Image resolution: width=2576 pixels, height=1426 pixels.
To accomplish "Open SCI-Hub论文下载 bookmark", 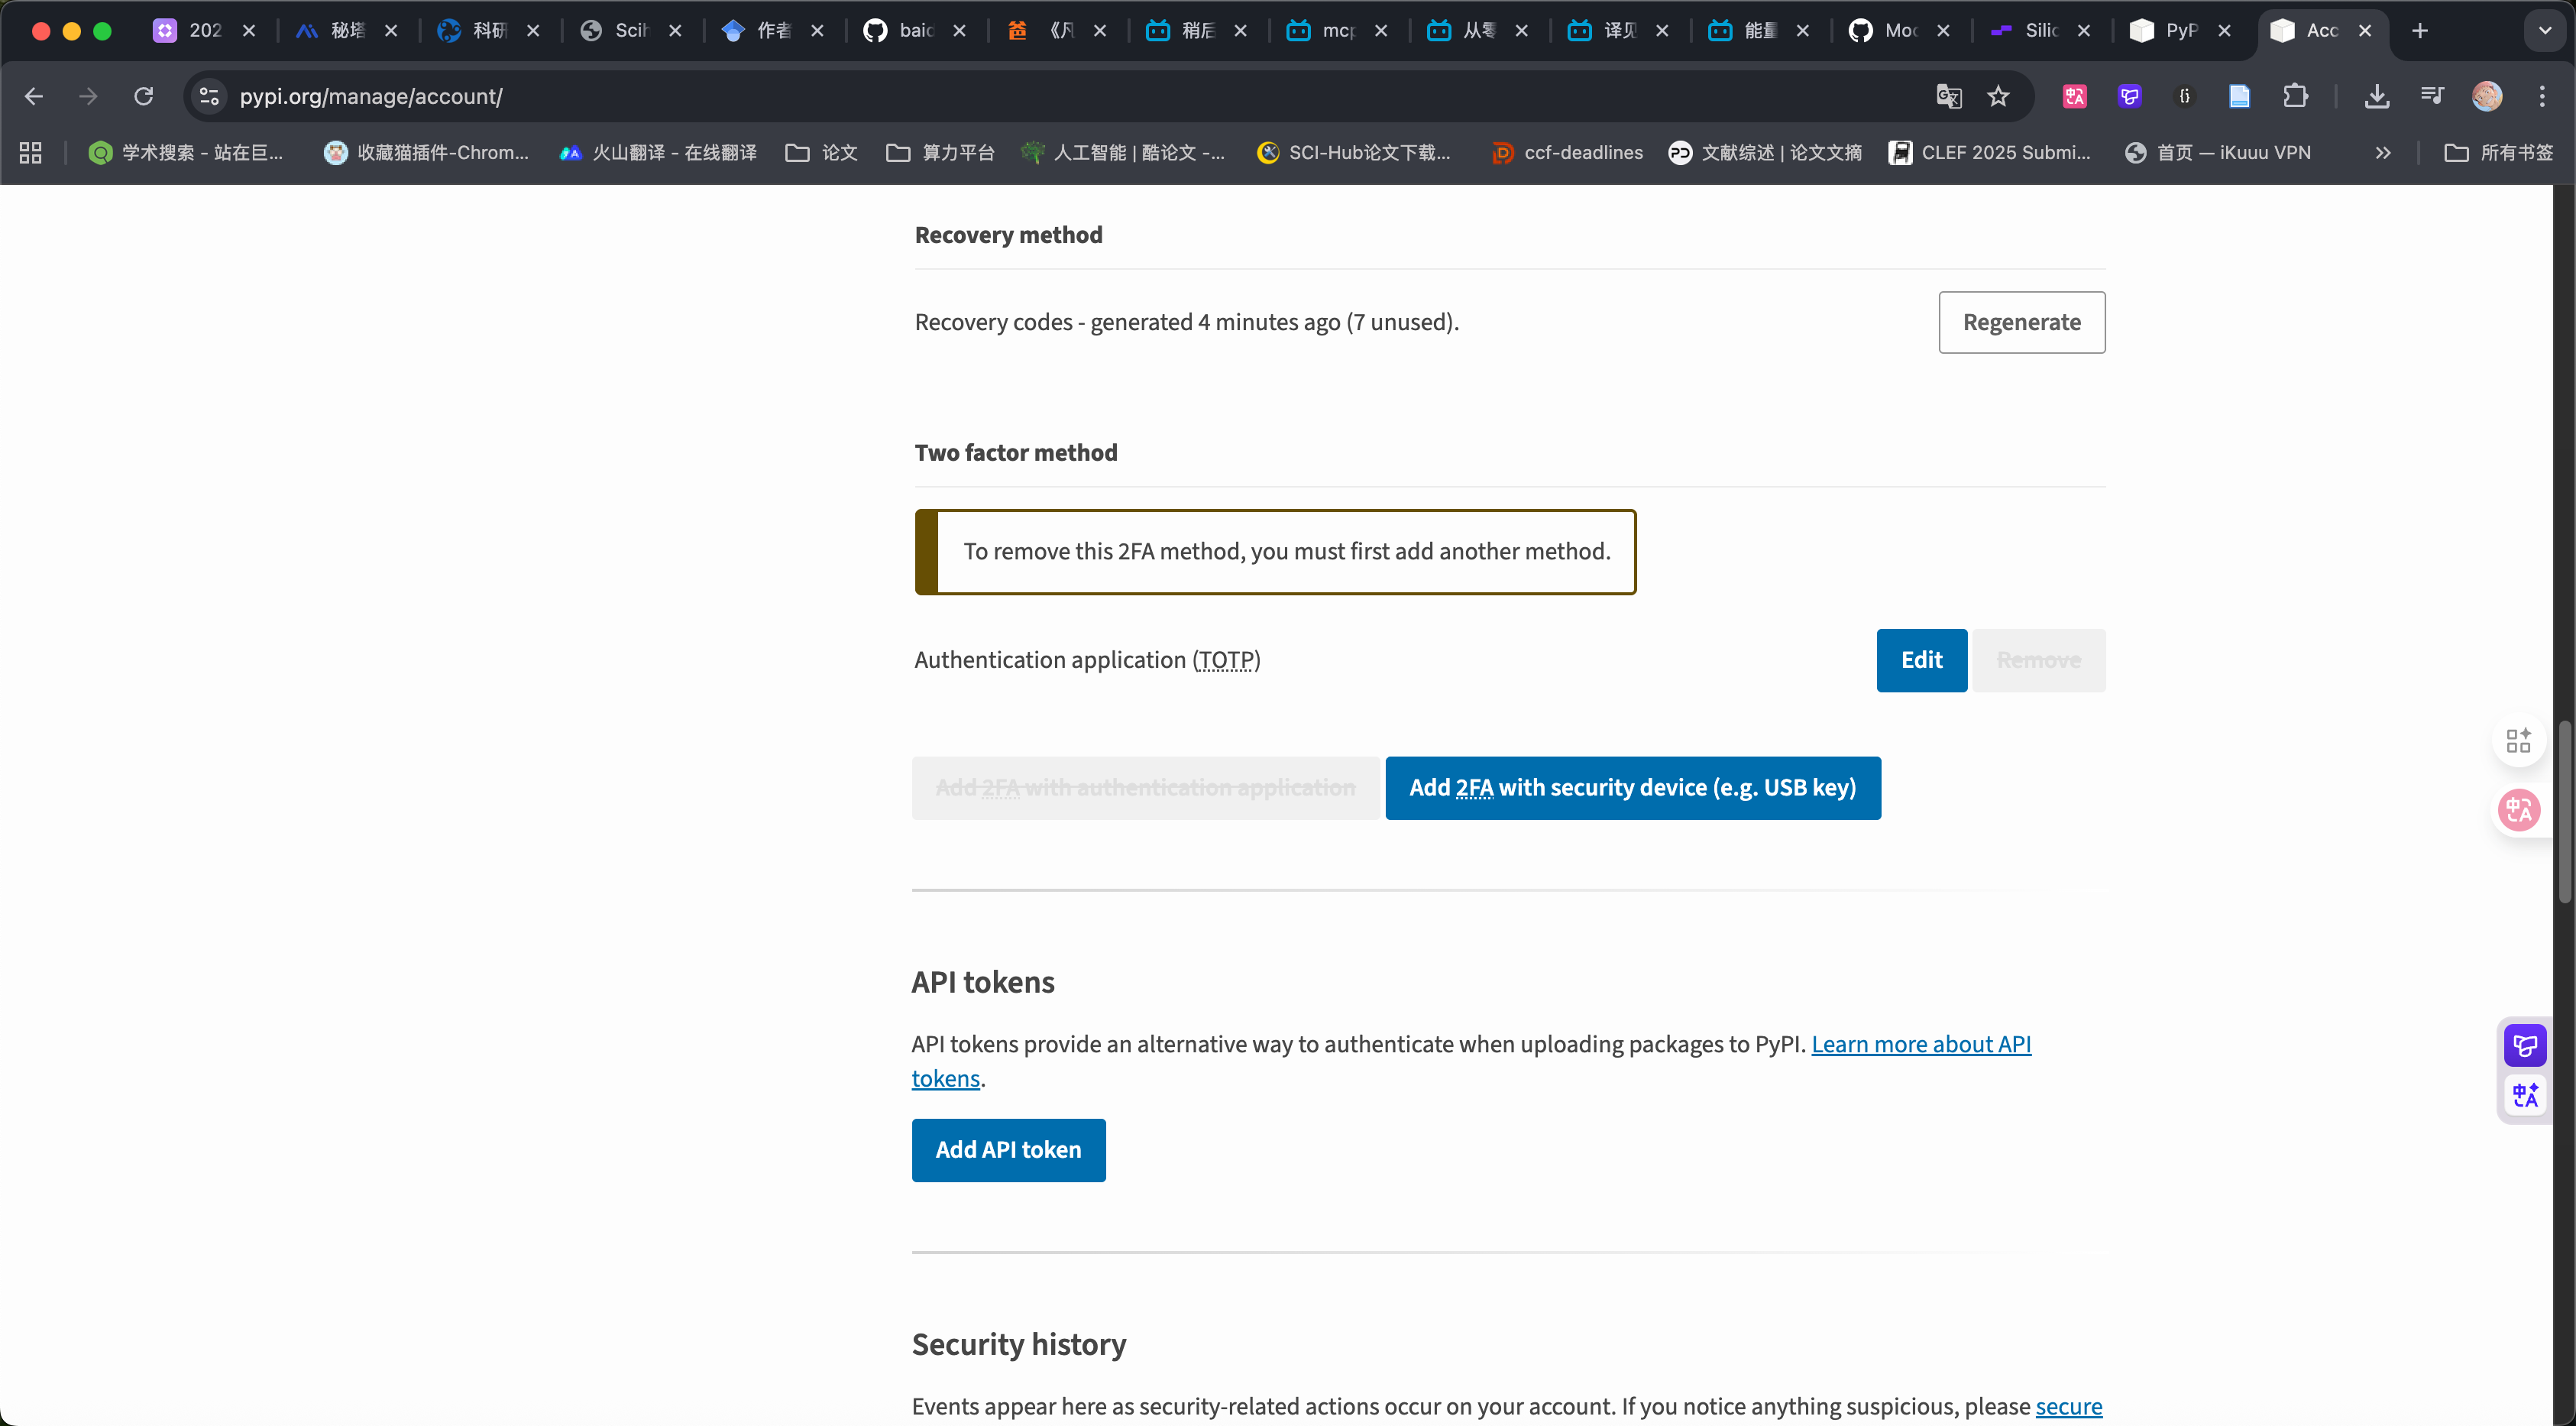I will [x=1354, y=153].
